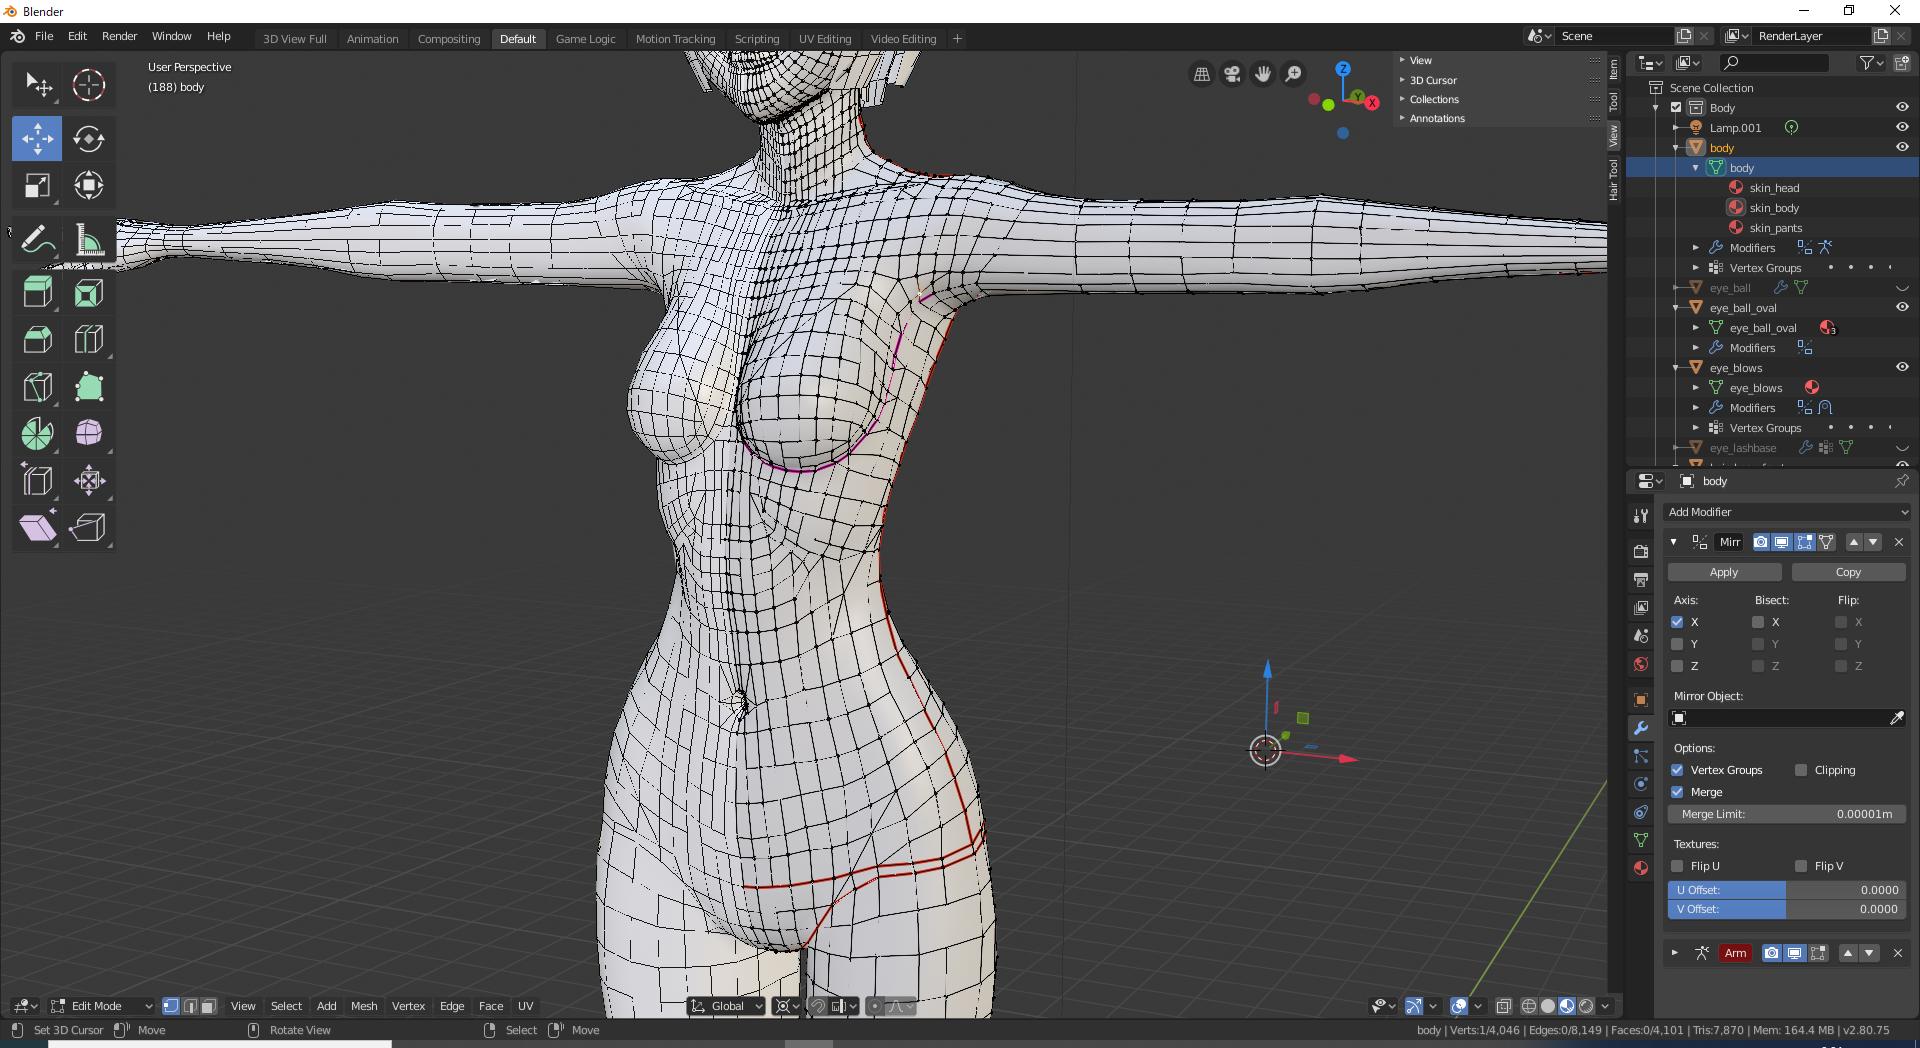Expand the Arm modifier panel

[x=1674, y=953]
